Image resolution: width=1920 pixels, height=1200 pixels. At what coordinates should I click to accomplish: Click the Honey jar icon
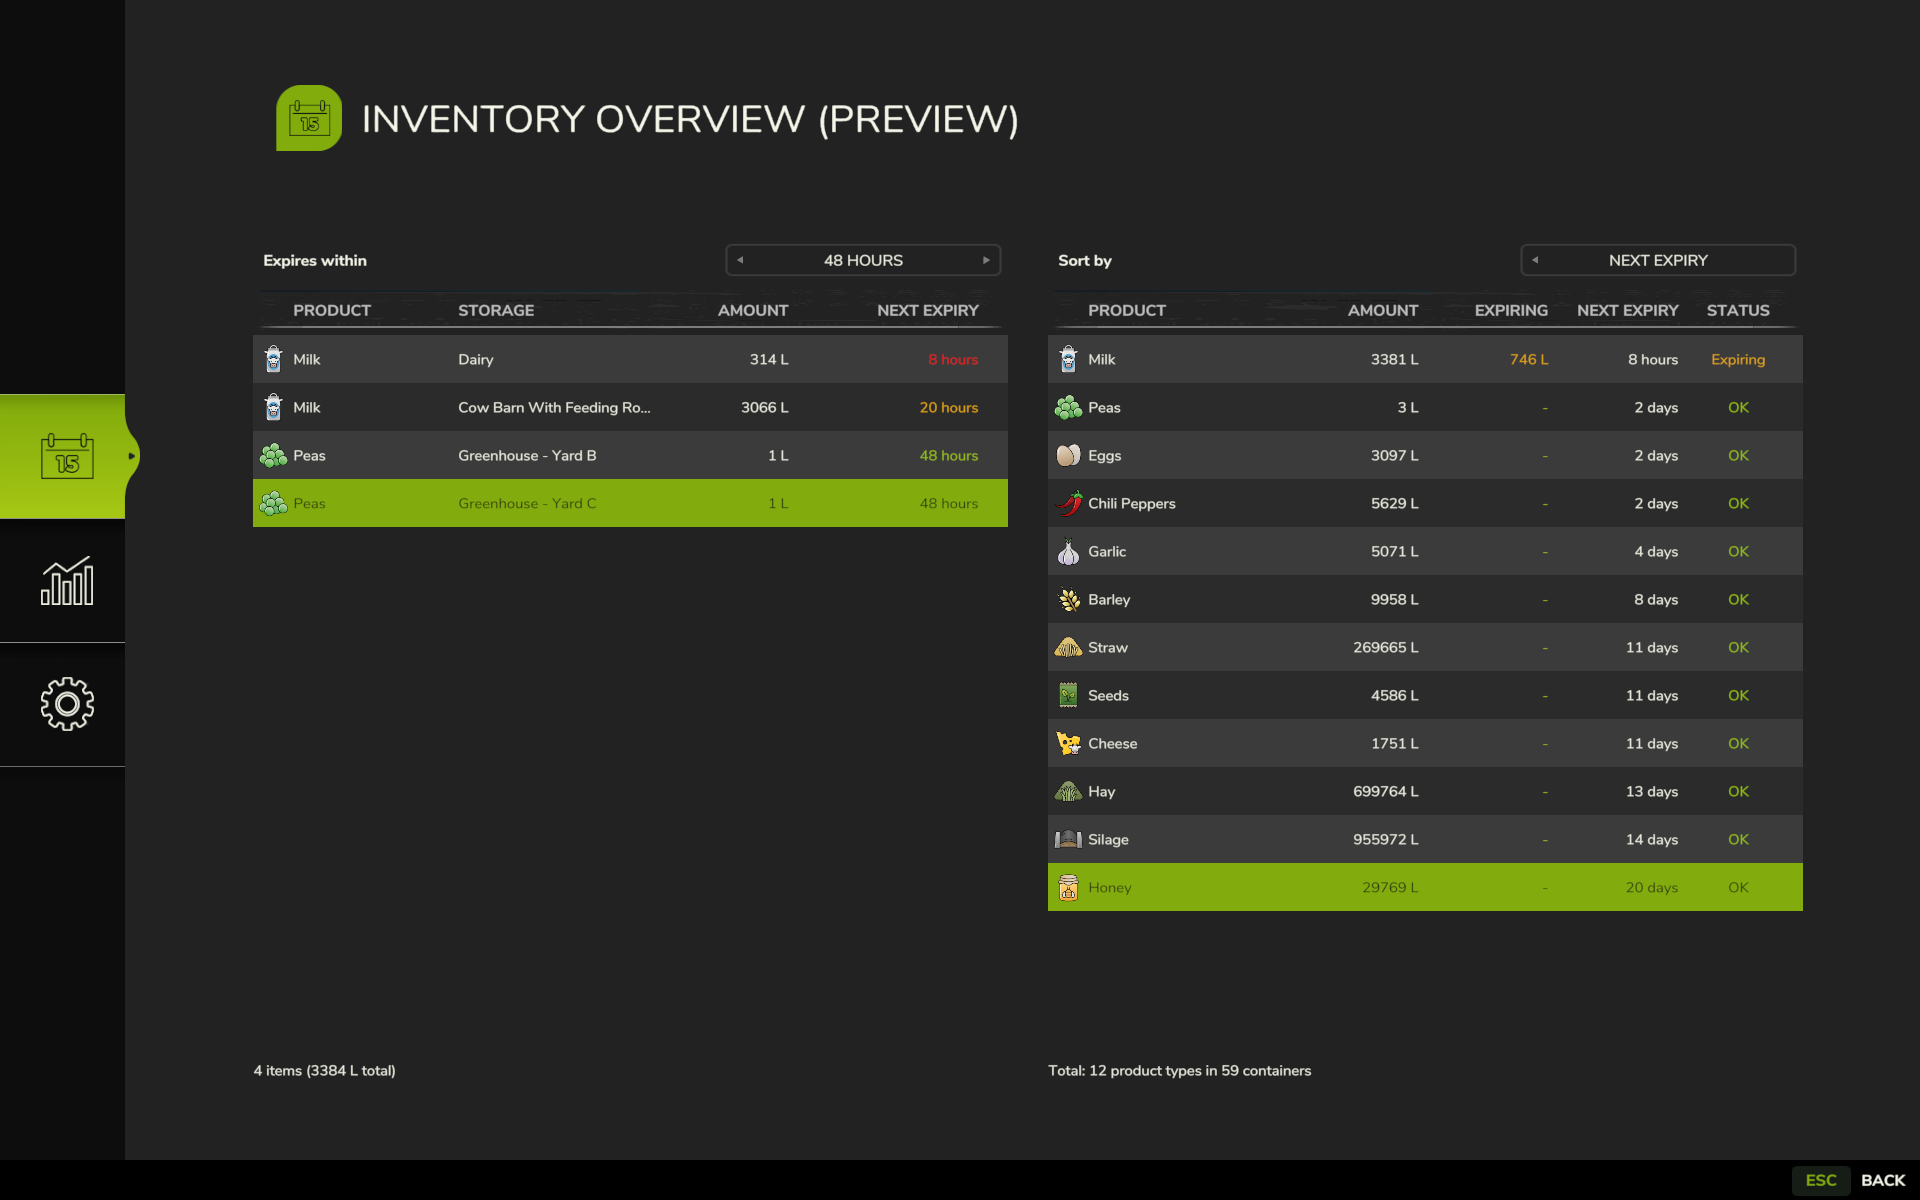point(1068,887)
